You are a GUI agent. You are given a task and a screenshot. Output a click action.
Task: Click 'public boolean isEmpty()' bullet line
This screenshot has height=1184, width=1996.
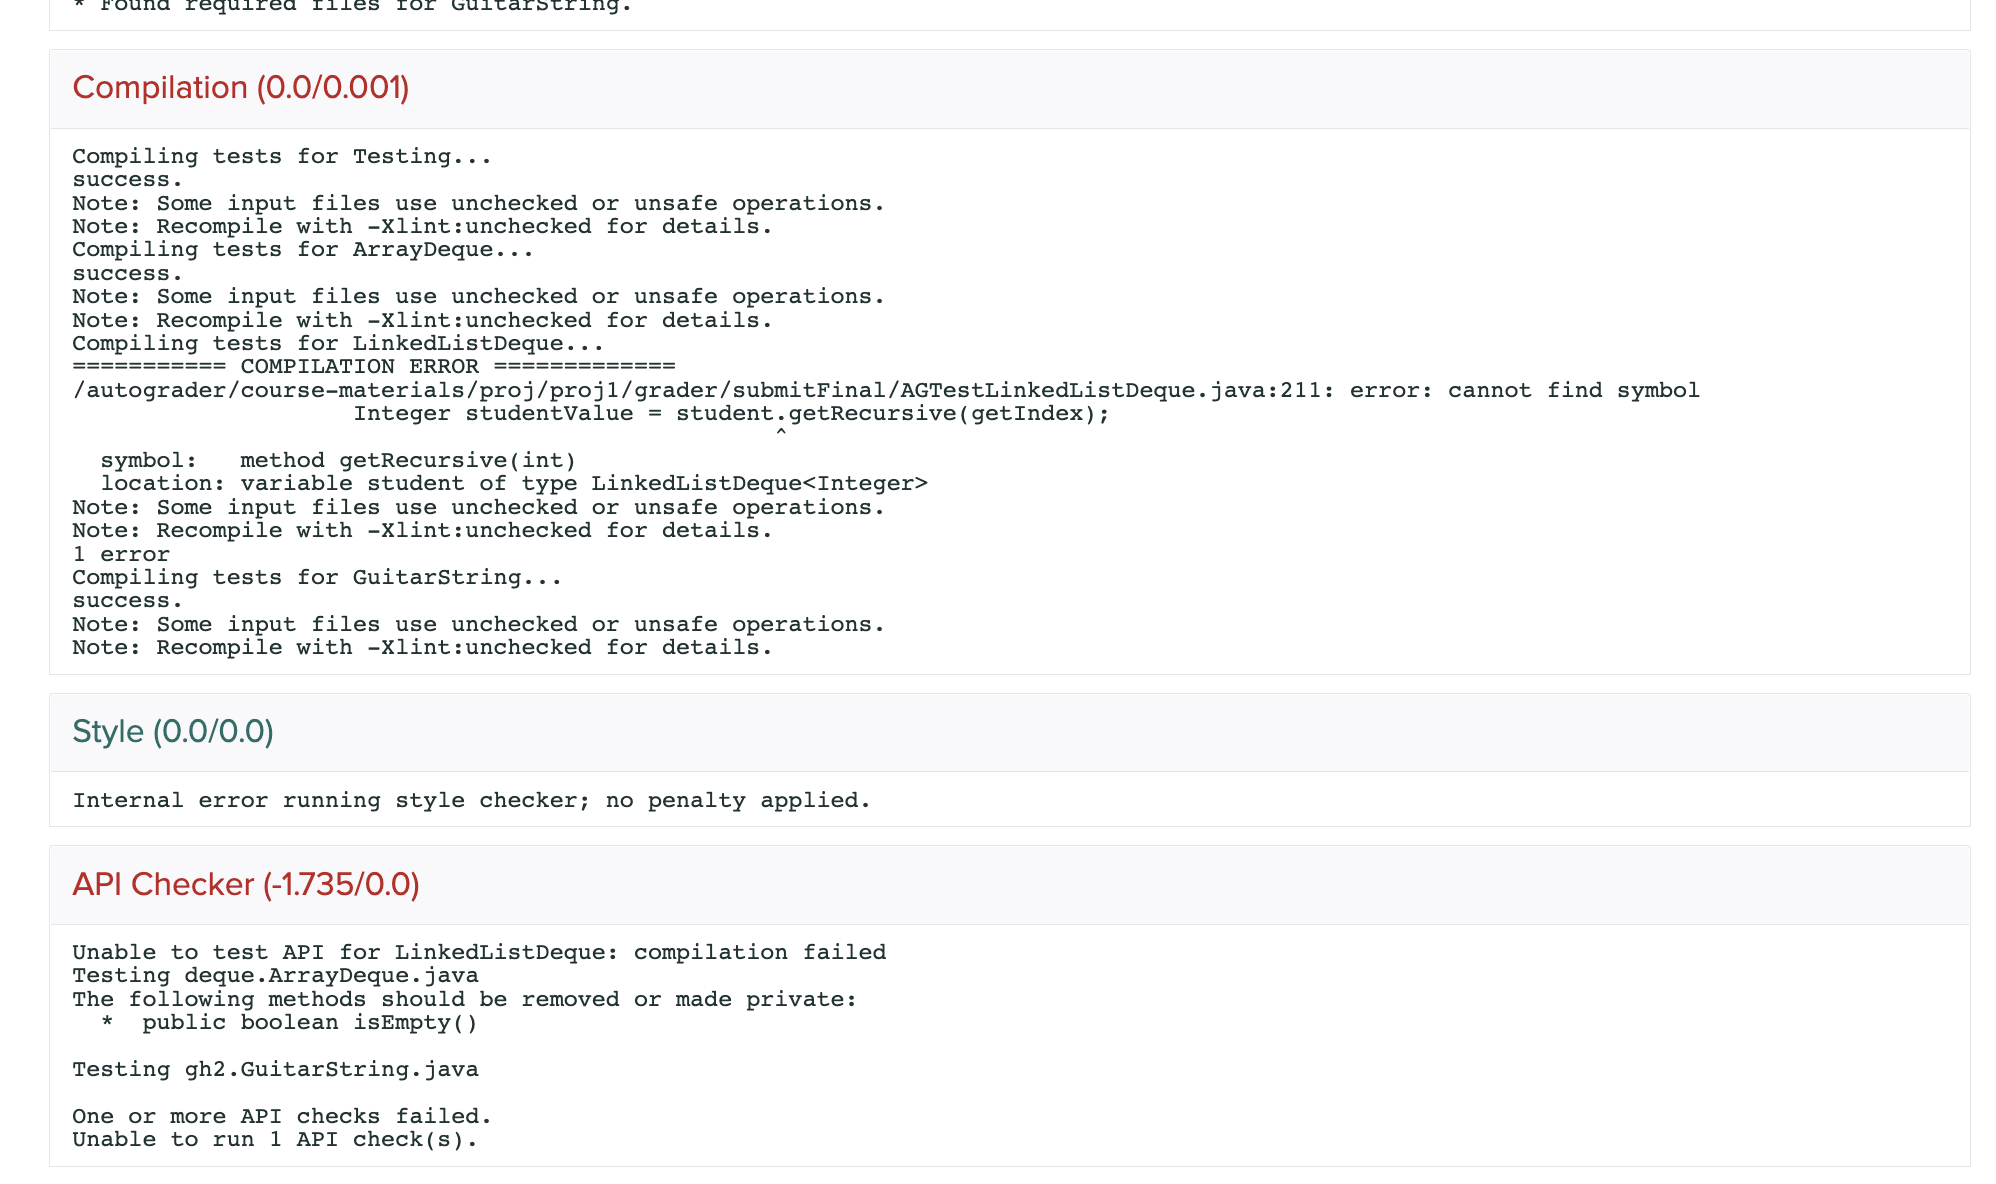click(x=309, y=1023)
